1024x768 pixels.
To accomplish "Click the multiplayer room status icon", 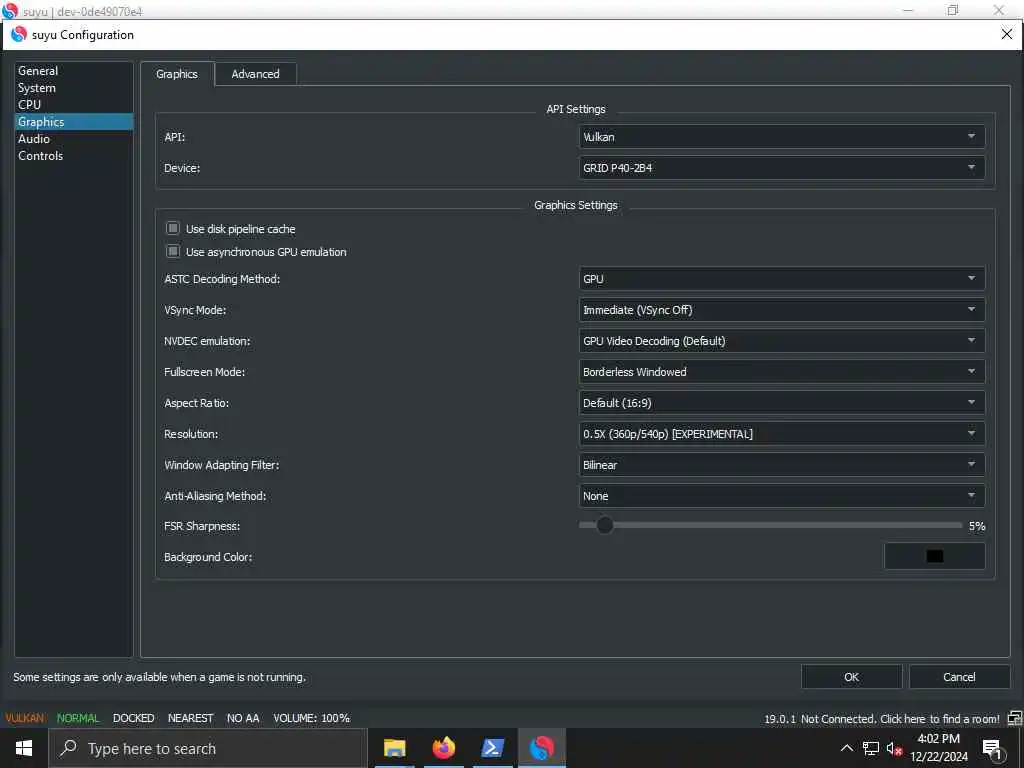I will 1014,718.
